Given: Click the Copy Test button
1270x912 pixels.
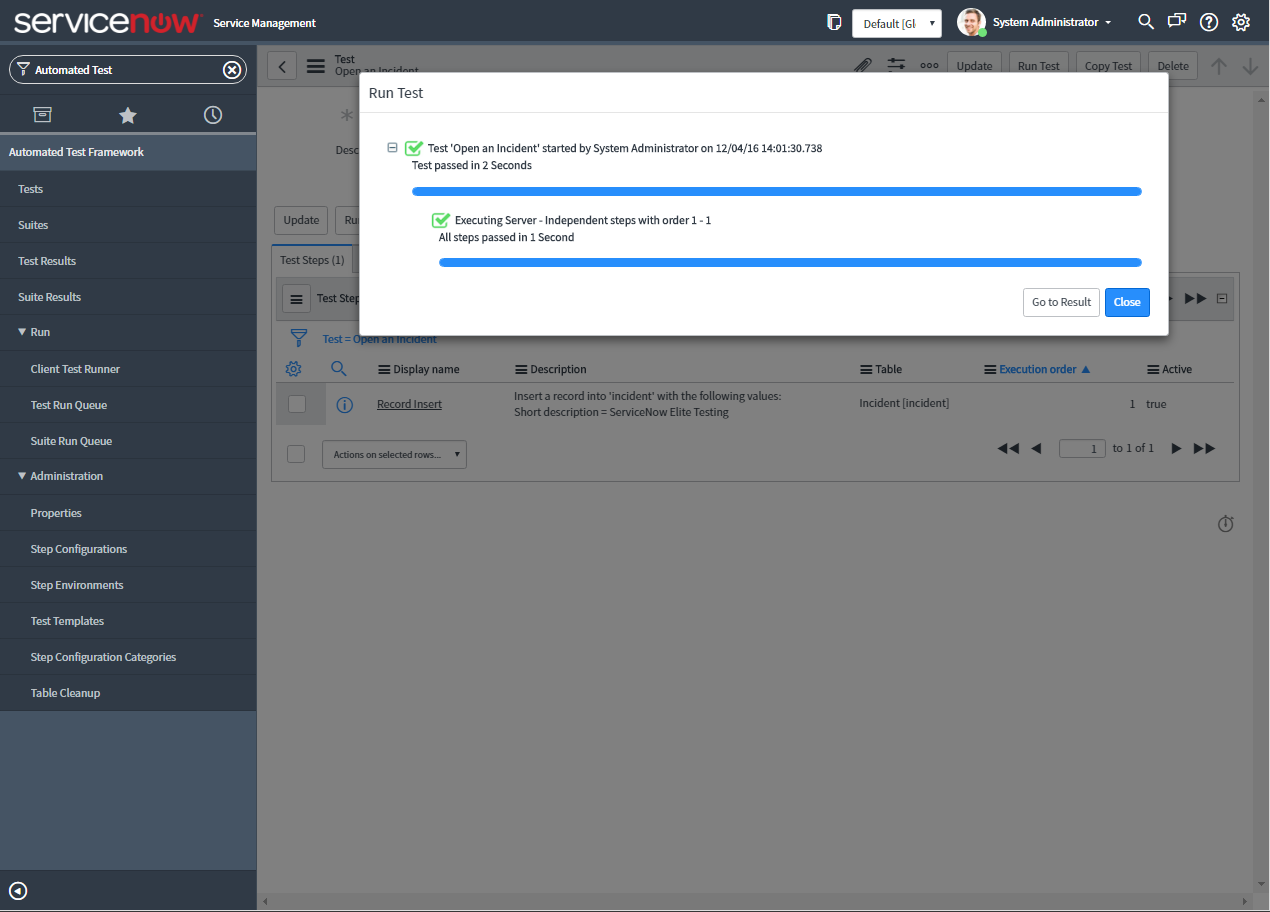Looking at the screenshot, I should [1108, 66].
